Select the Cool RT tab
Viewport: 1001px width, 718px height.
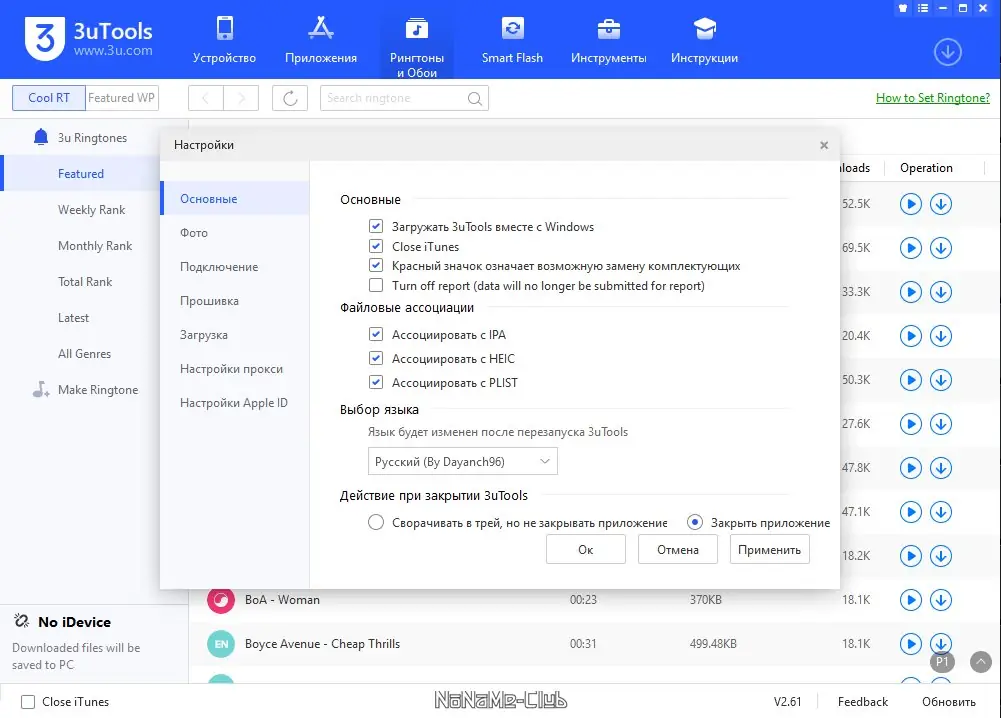[49, 98]
